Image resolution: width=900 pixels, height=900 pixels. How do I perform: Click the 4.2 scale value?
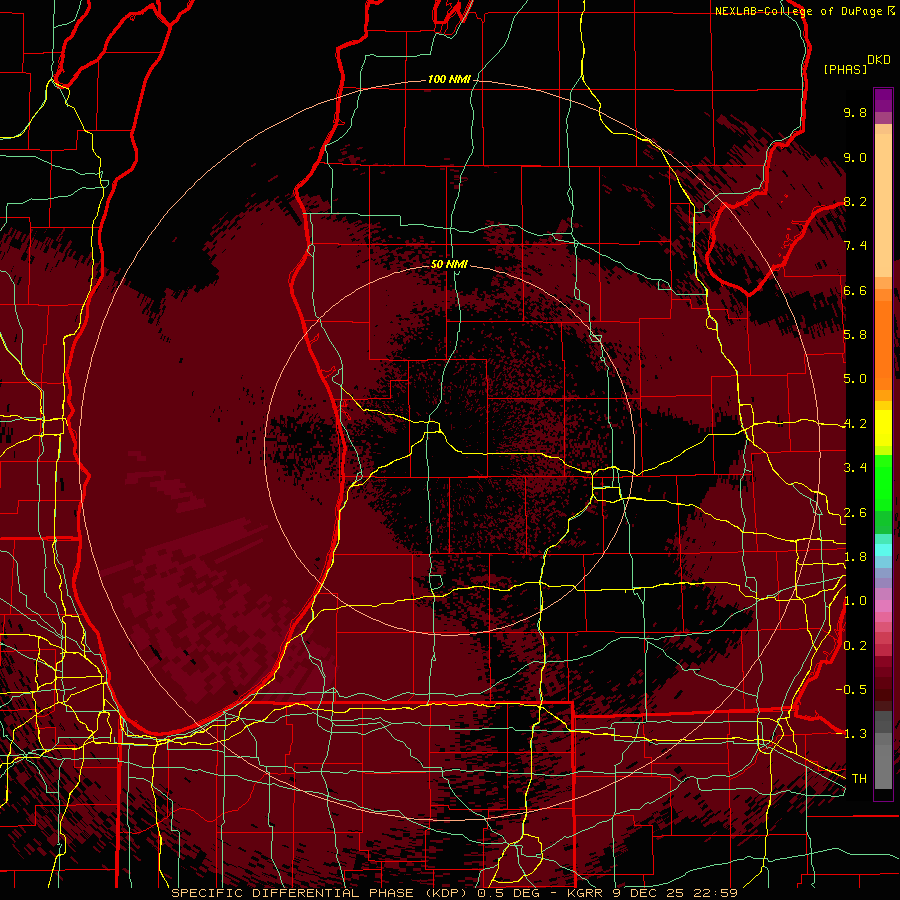tap(855, 424)
